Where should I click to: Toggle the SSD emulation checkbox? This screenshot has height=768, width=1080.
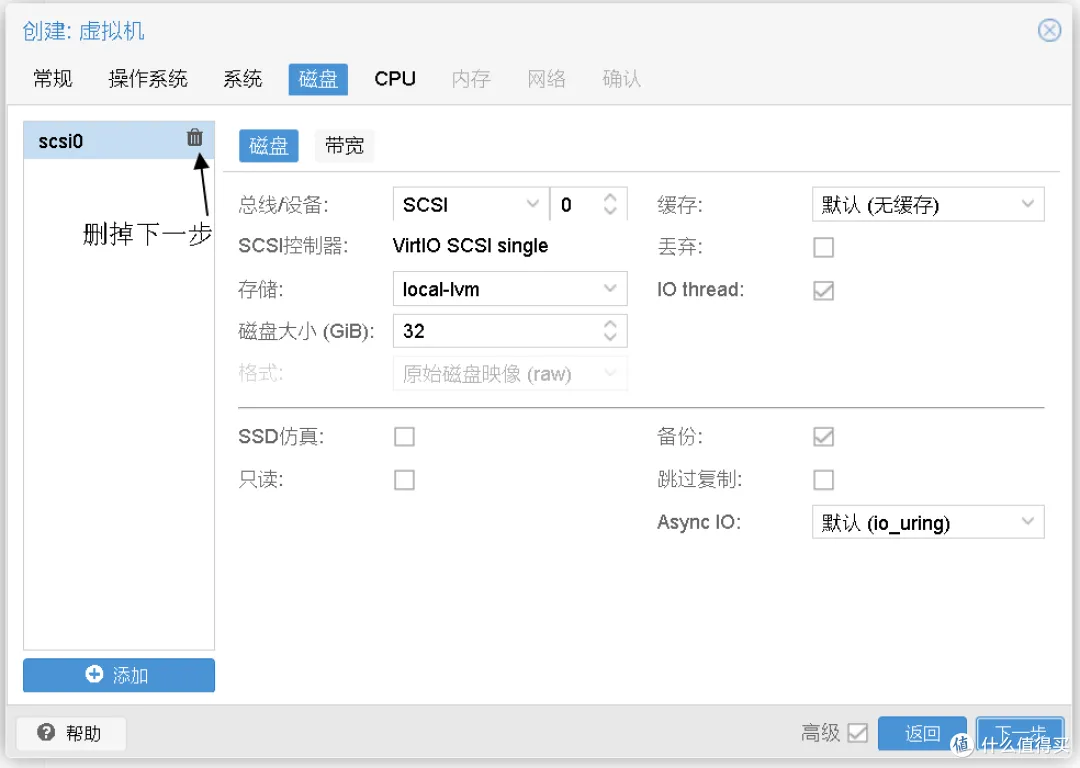tap(404, 437)
